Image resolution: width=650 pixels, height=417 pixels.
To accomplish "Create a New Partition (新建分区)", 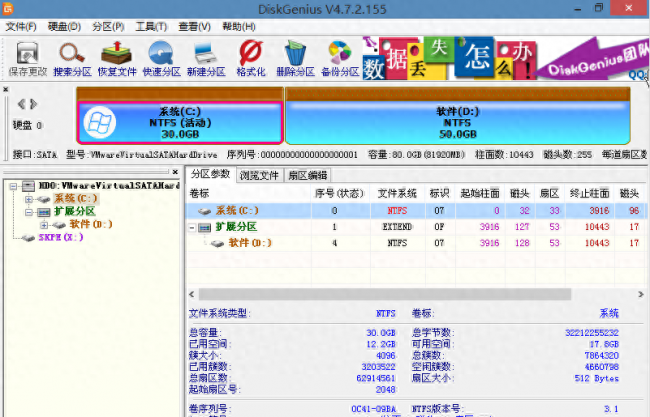I will 206,59.
